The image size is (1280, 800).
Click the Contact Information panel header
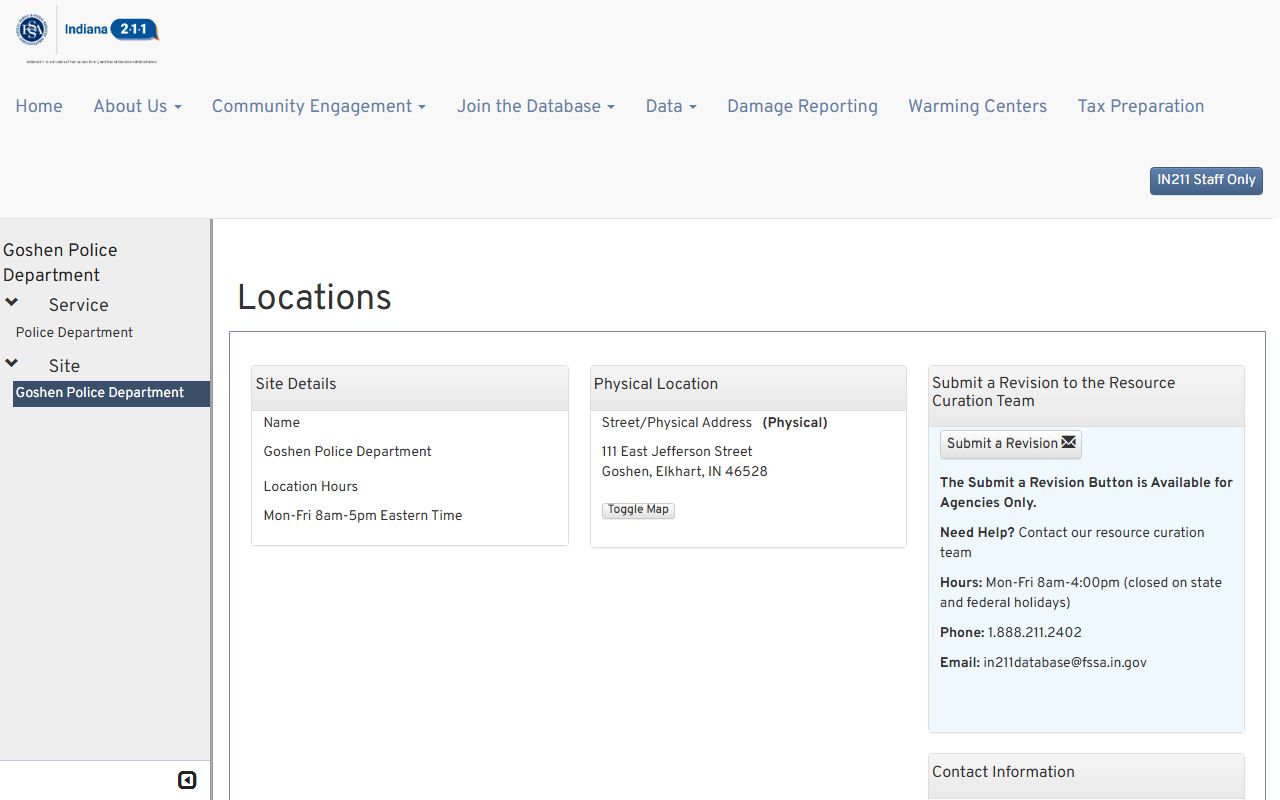1086,775
